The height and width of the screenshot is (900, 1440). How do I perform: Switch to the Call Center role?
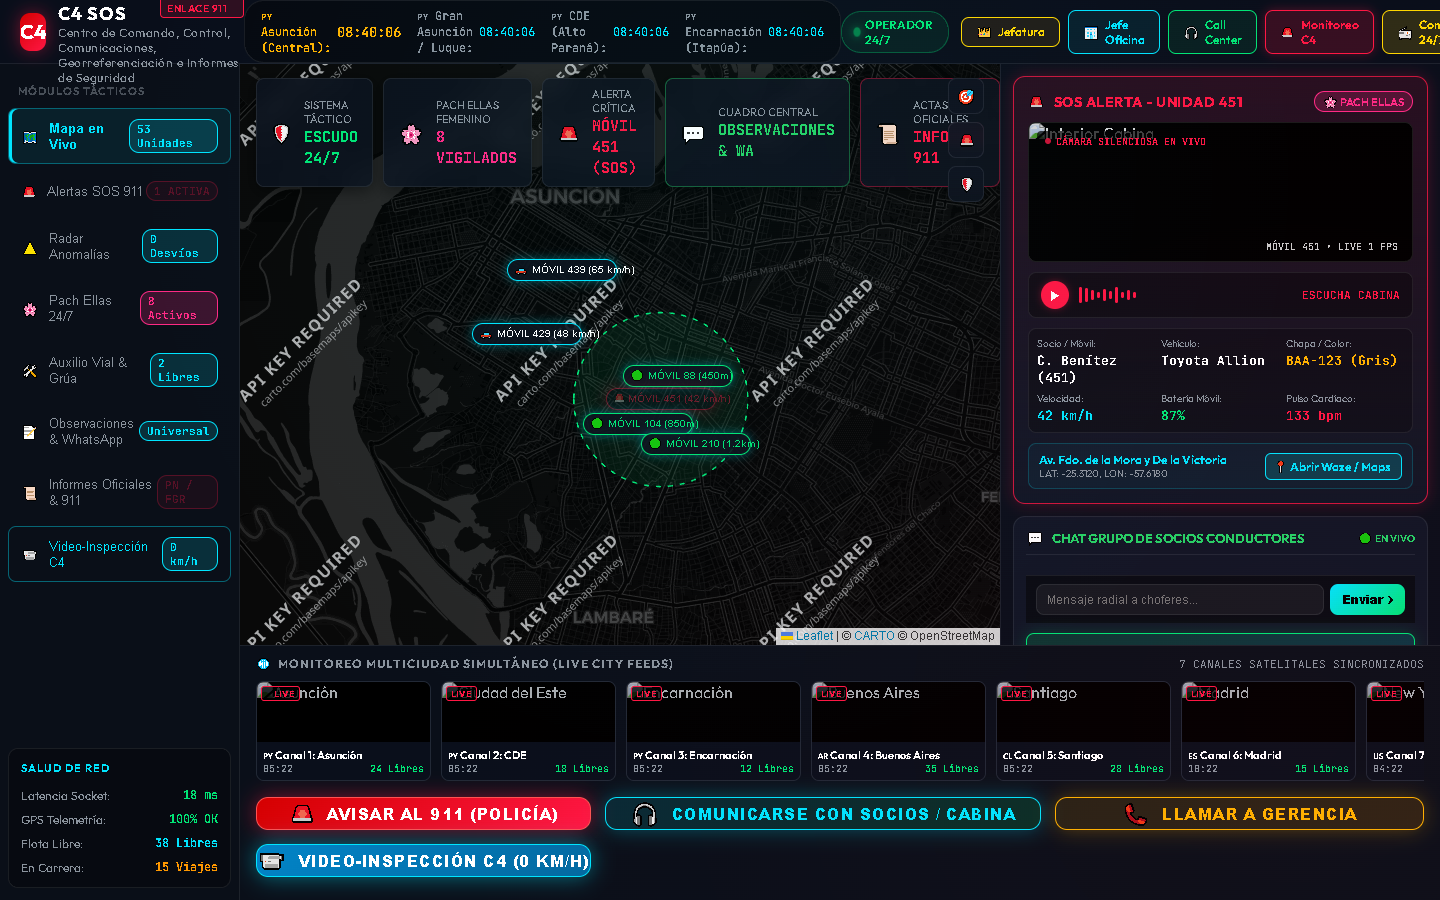(1212, 32)
